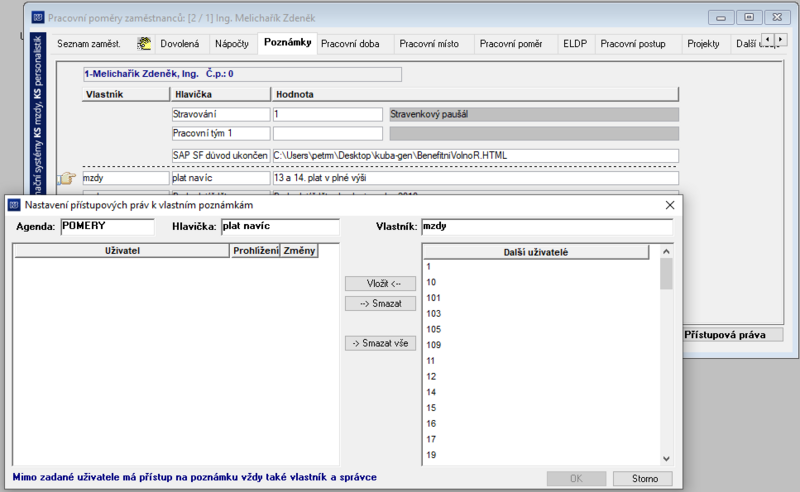Click the employee name field 1-Melichařík Zdeněk, Ing.

click(x=242, y=74)
